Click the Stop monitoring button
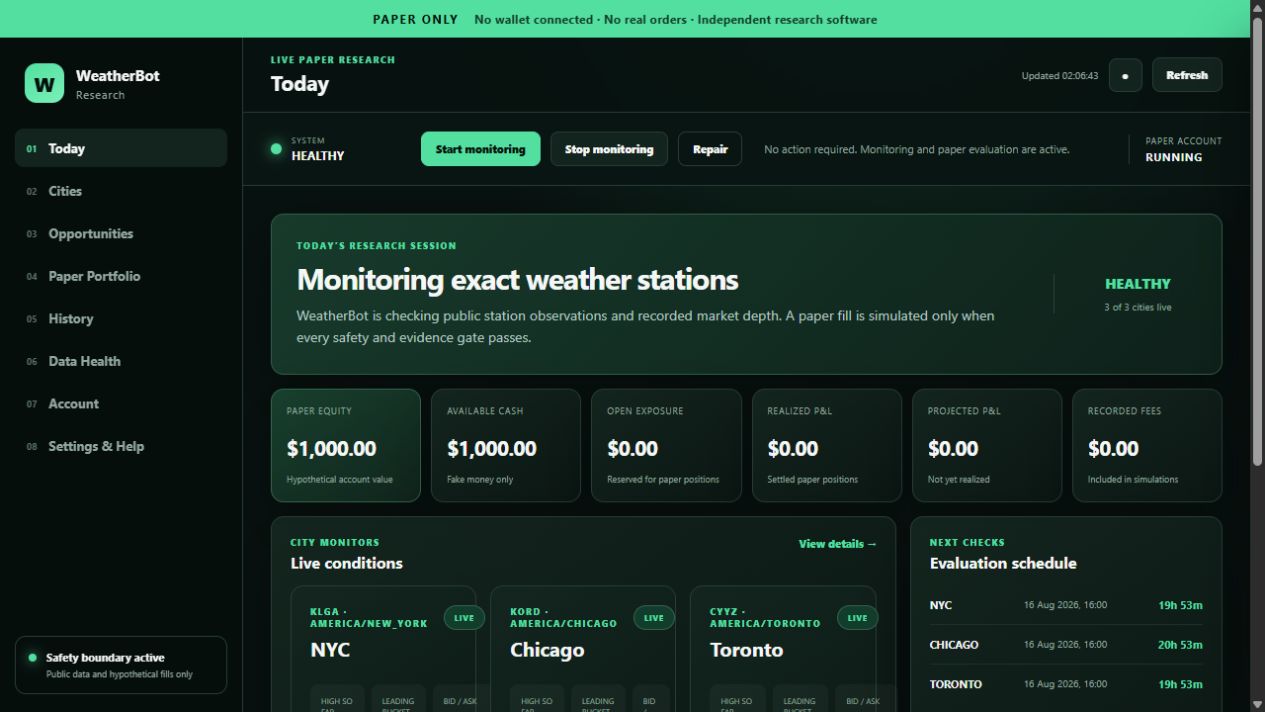 [x=609, y=149]
